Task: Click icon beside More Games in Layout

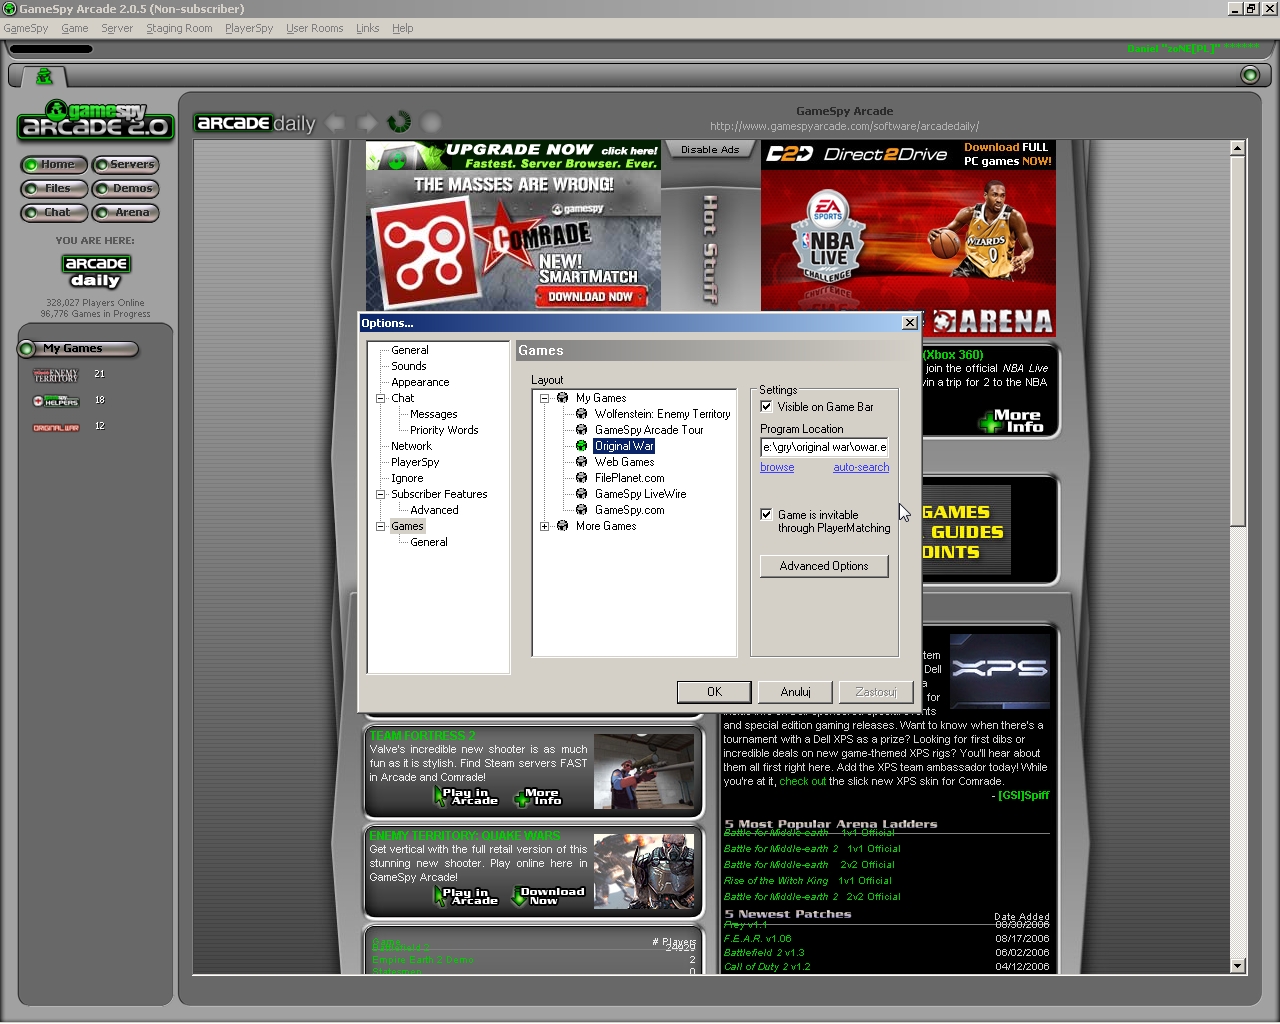Action: click(x=562, y=526)
